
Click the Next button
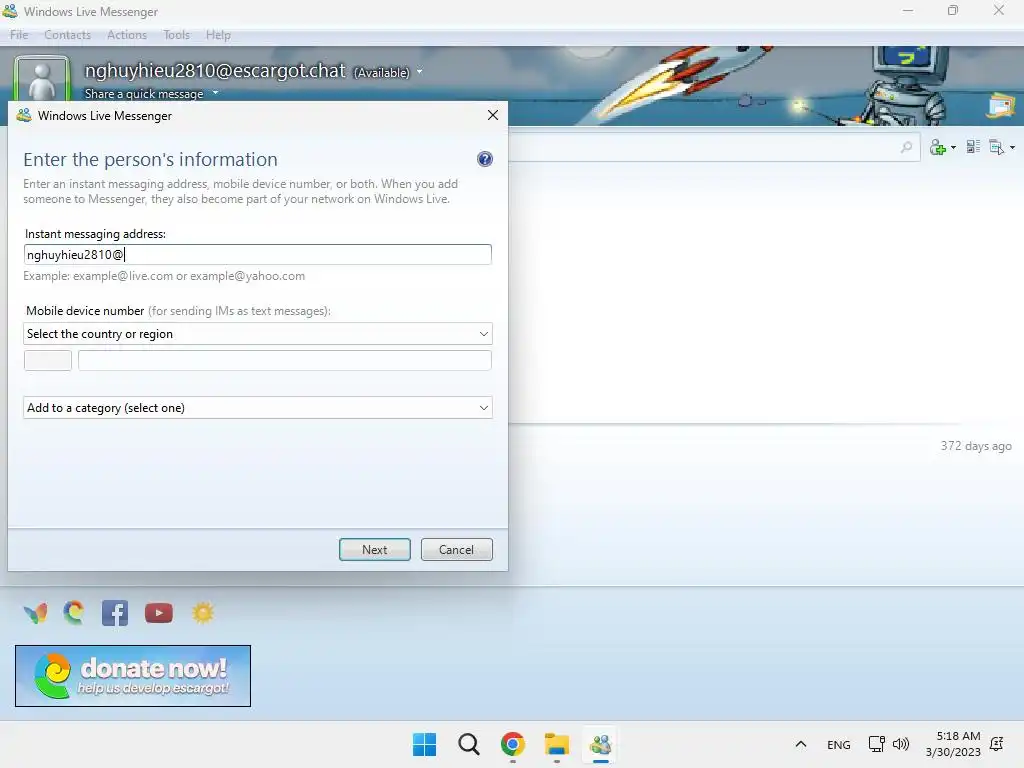coord(375,550)
